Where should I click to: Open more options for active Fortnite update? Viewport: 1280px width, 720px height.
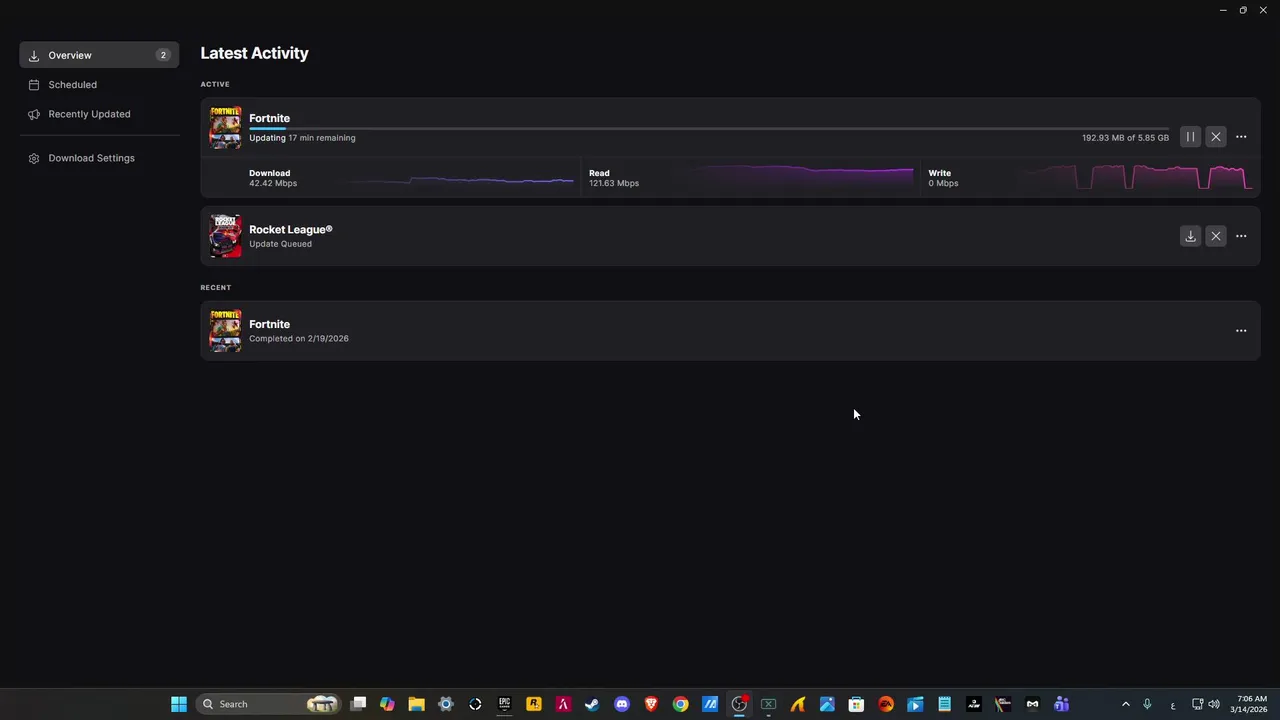click(1241, 137)
